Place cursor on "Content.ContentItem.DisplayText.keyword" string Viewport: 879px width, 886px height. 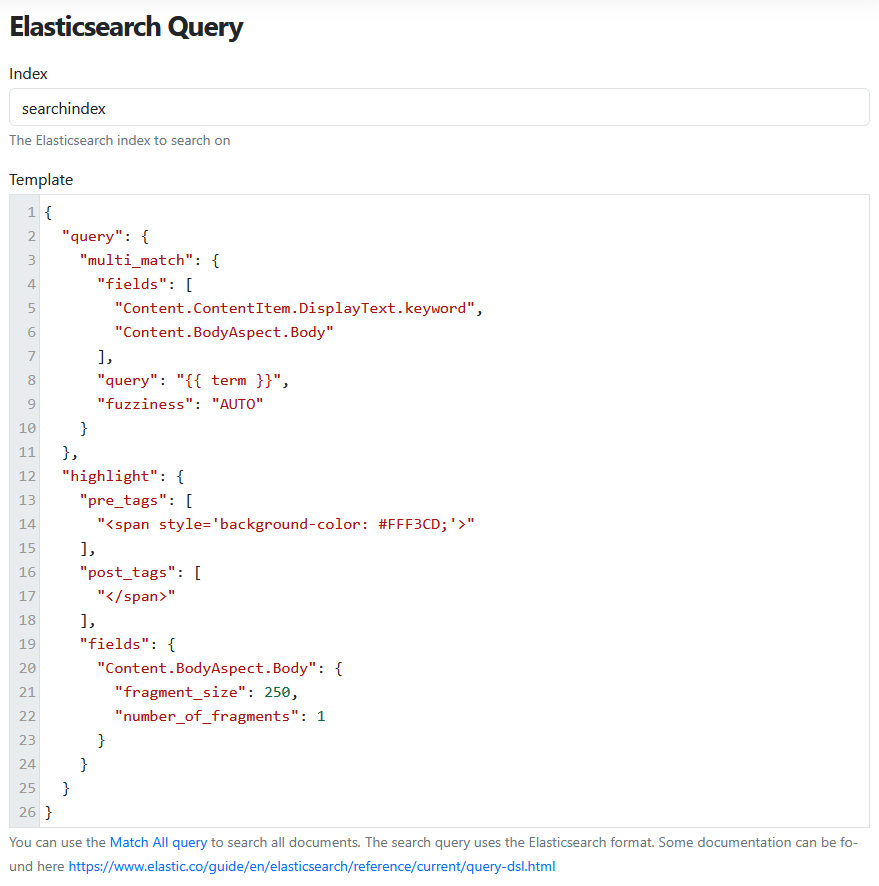pos(294,308)
